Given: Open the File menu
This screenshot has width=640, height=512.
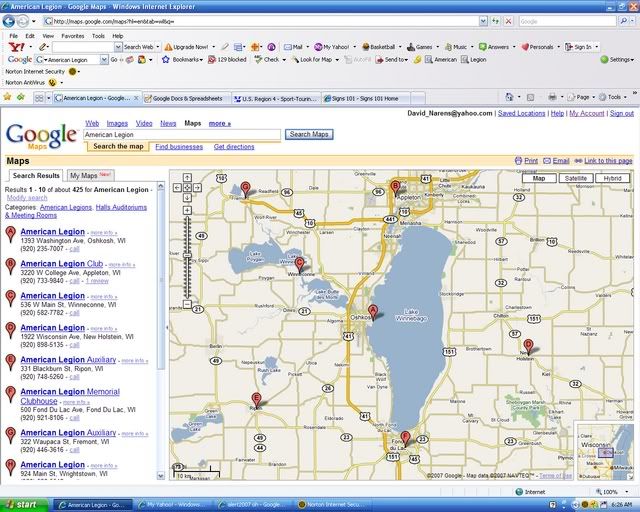Looking at the screenshot, I should click(13, 36).
